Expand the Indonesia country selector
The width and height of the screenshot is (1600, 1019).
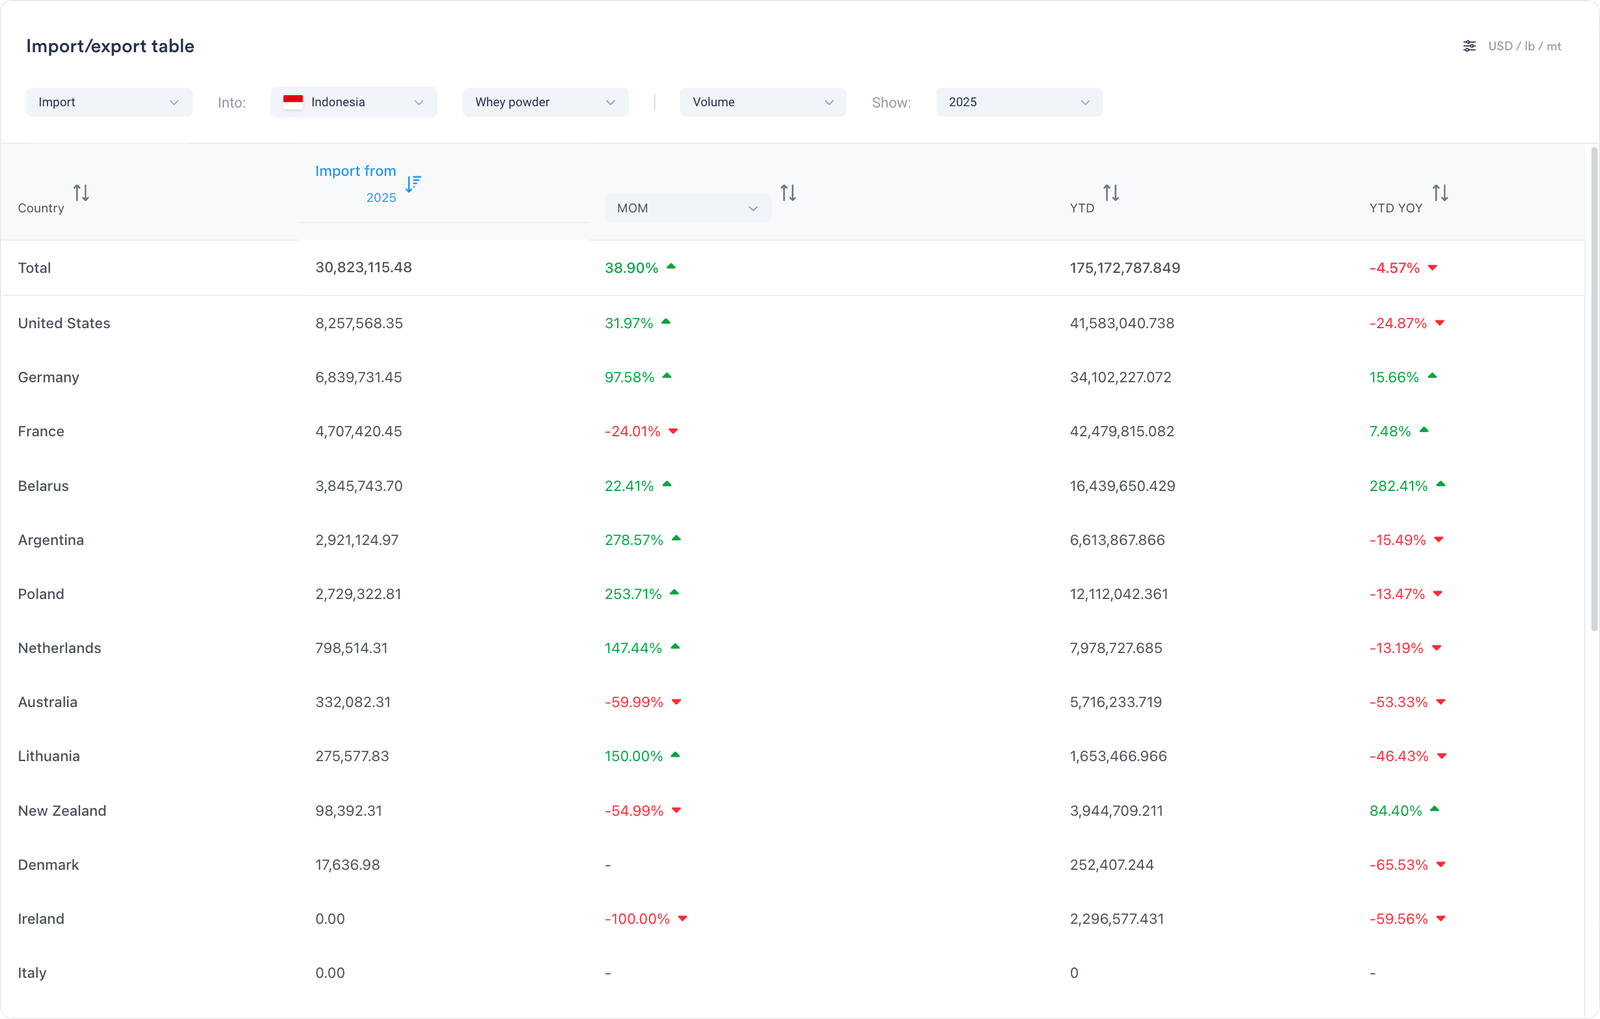(354, 102)
